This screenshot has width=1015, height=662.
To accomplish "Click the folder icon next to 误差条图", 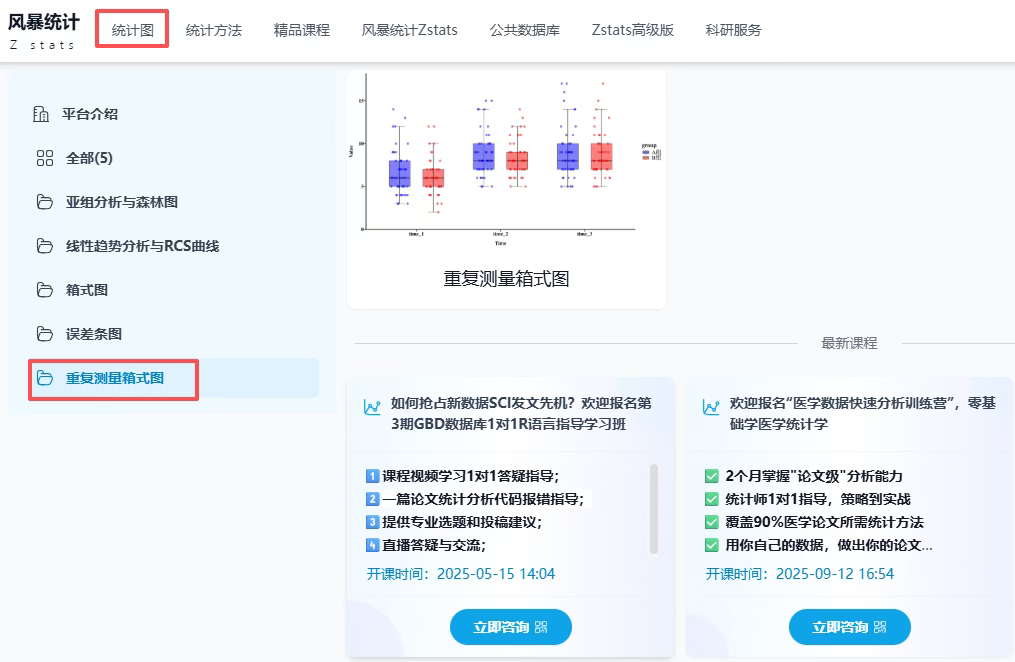I will (44, 334).
